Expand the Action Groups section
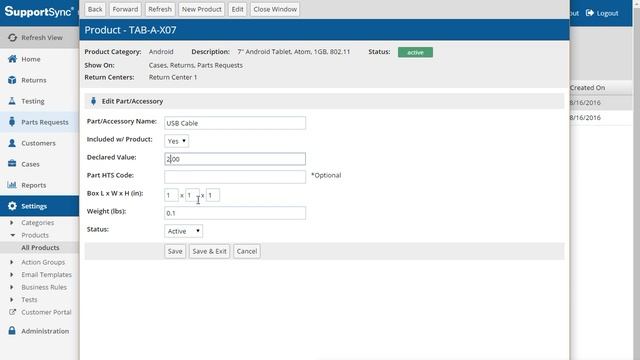Screen dimensions: 640x360 (11, 262)
